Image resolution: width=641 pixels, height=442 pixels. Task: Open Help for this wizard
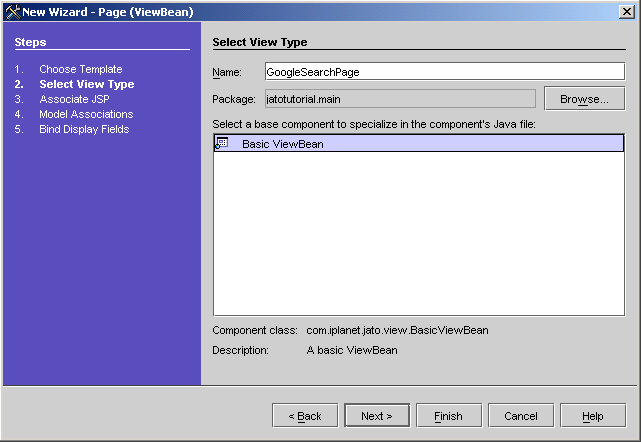tap(593, 416)
